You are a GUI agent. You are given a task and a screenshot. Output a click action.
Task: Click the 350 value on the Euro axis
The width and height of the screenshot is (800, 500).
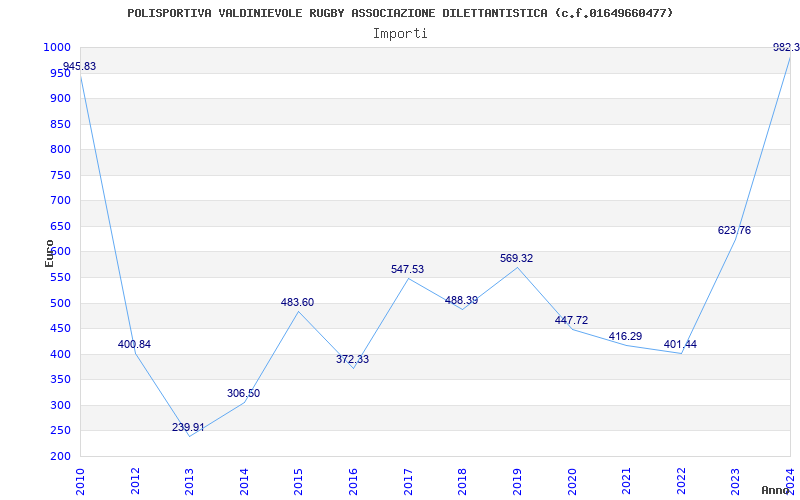[x=60, y=380]
